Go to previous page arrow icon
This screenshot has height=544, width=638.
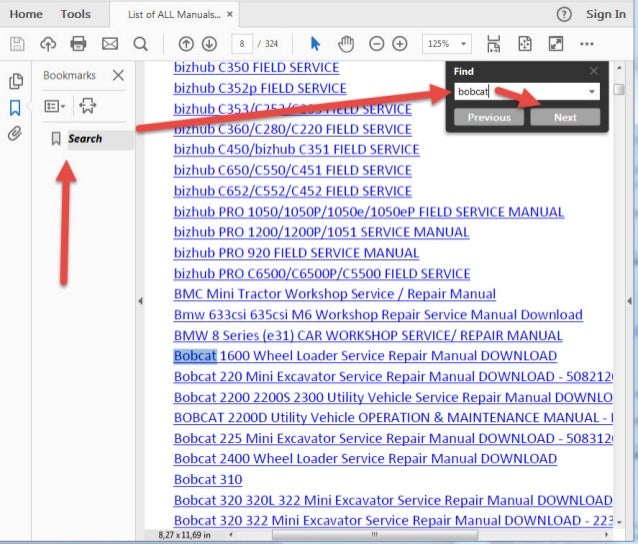(186, 44)
